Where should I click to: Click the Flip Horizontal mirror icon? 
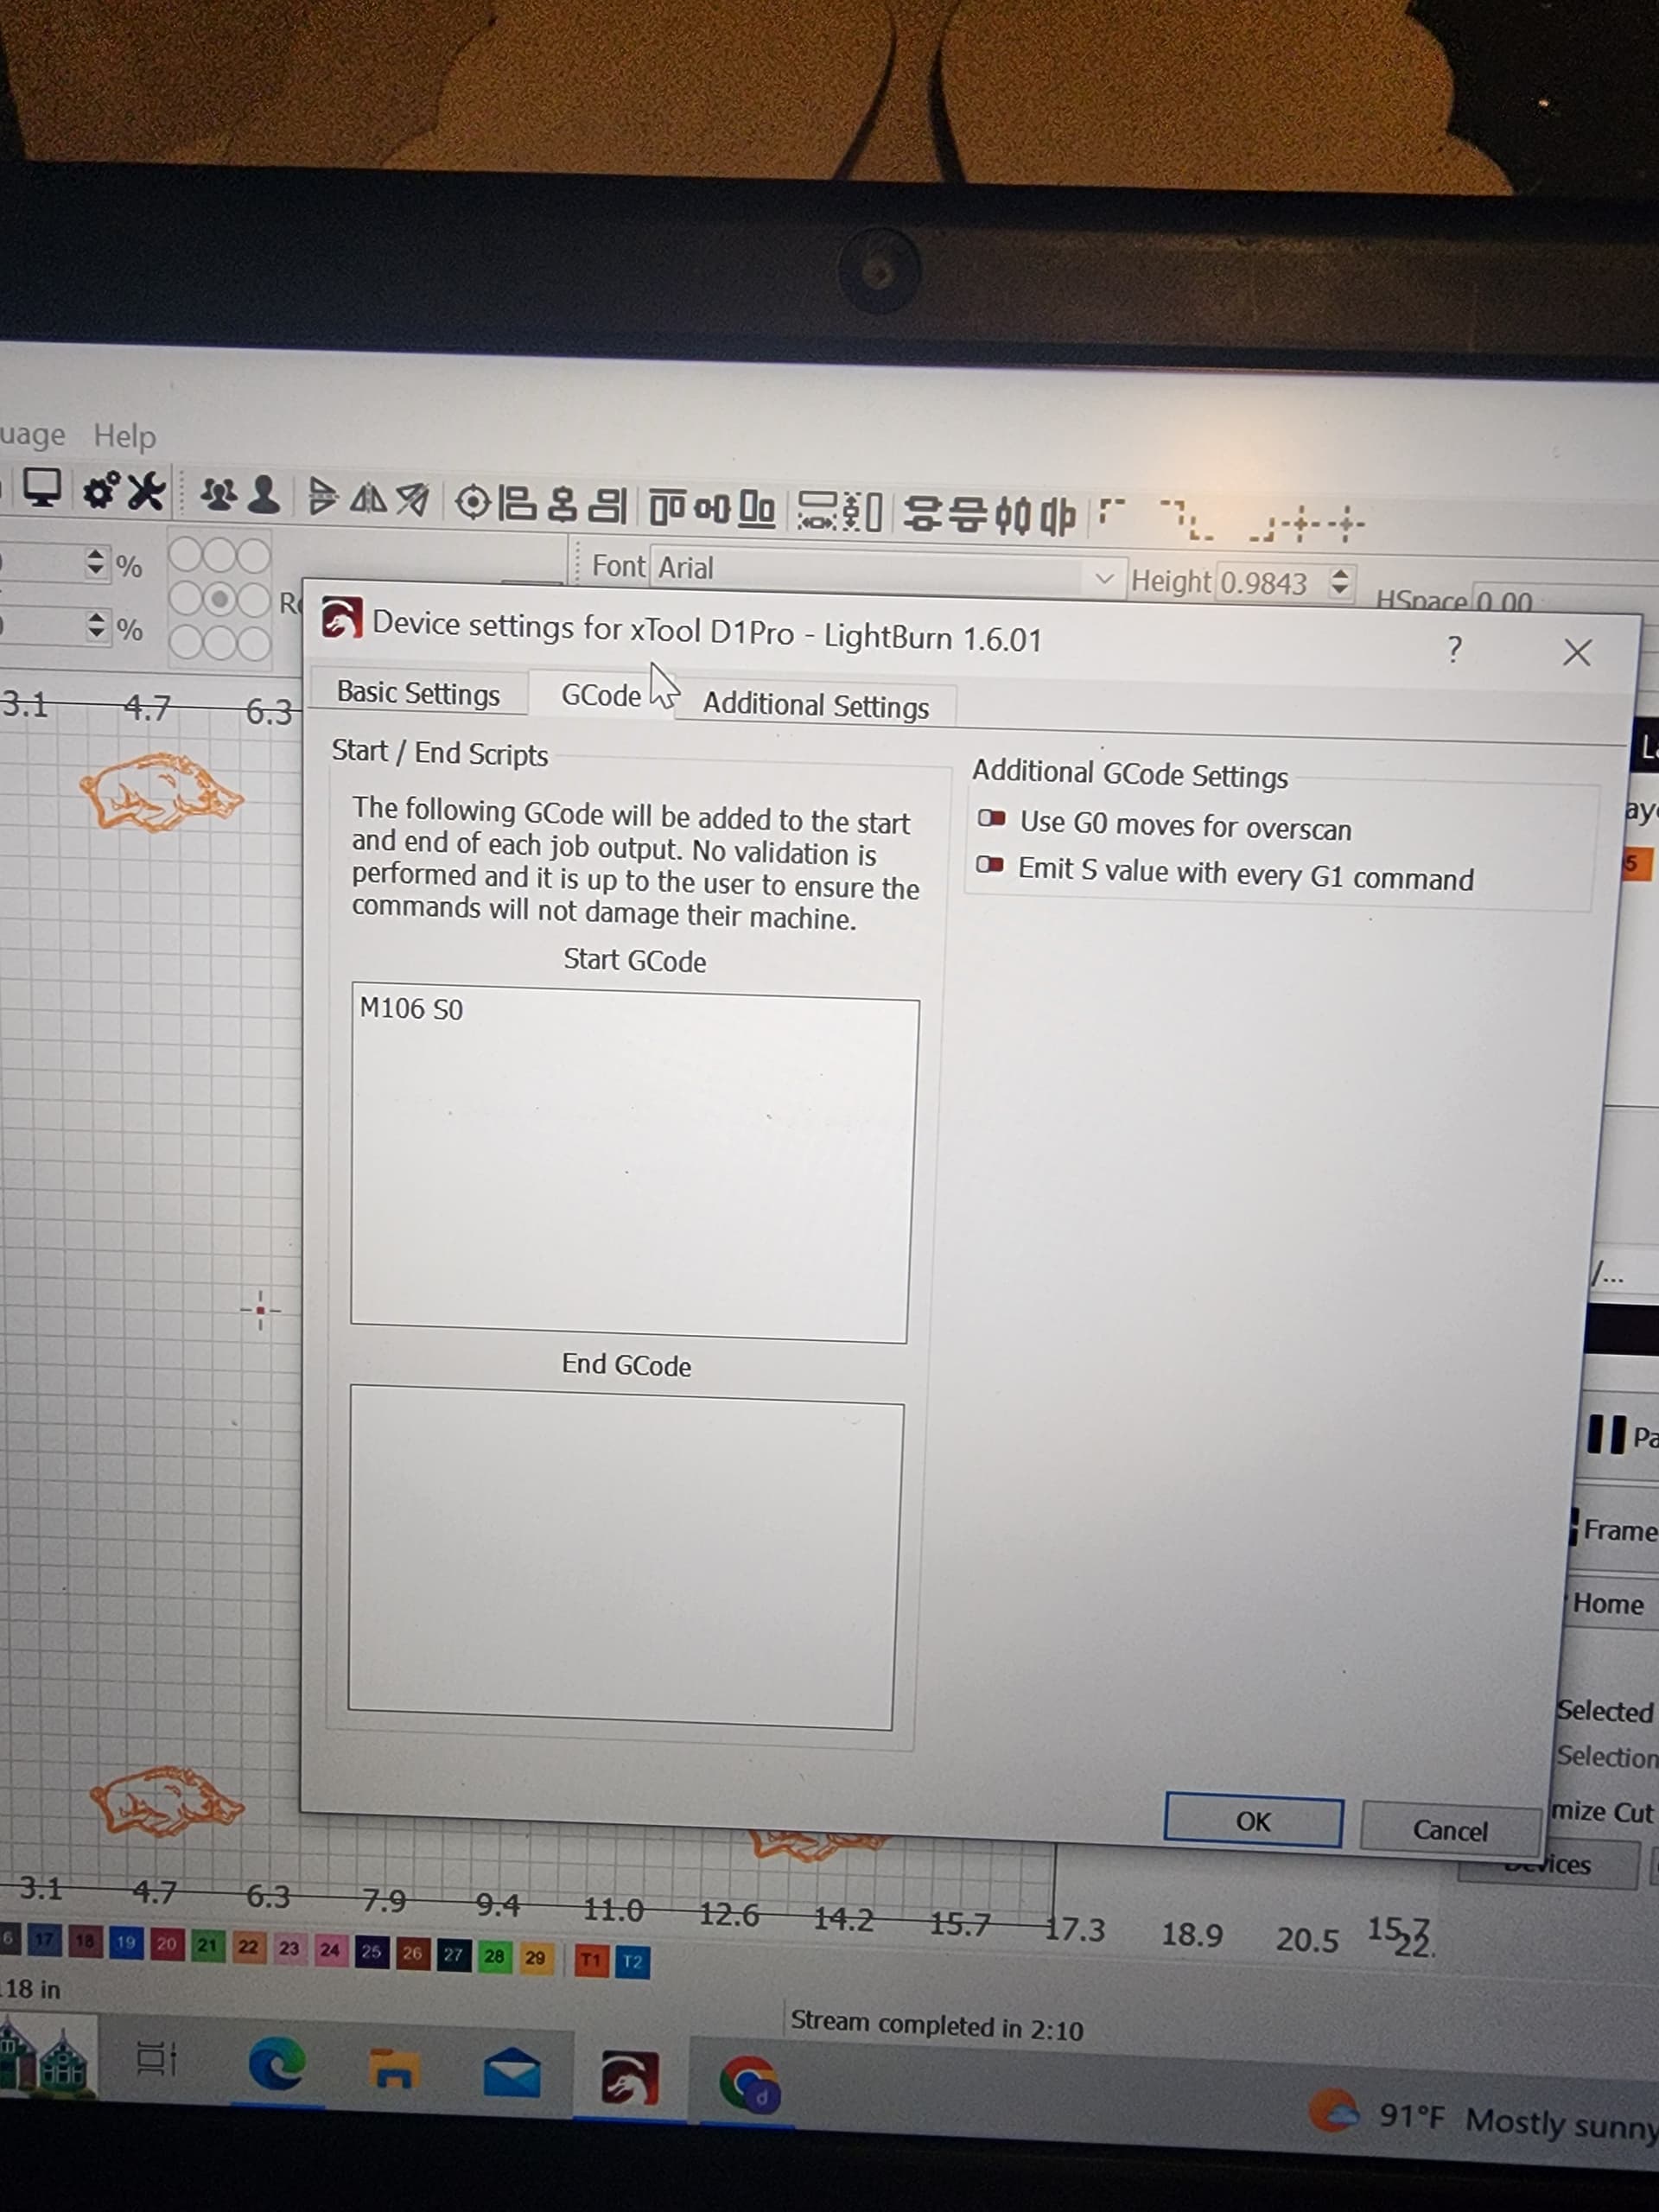tap(369, 497)
